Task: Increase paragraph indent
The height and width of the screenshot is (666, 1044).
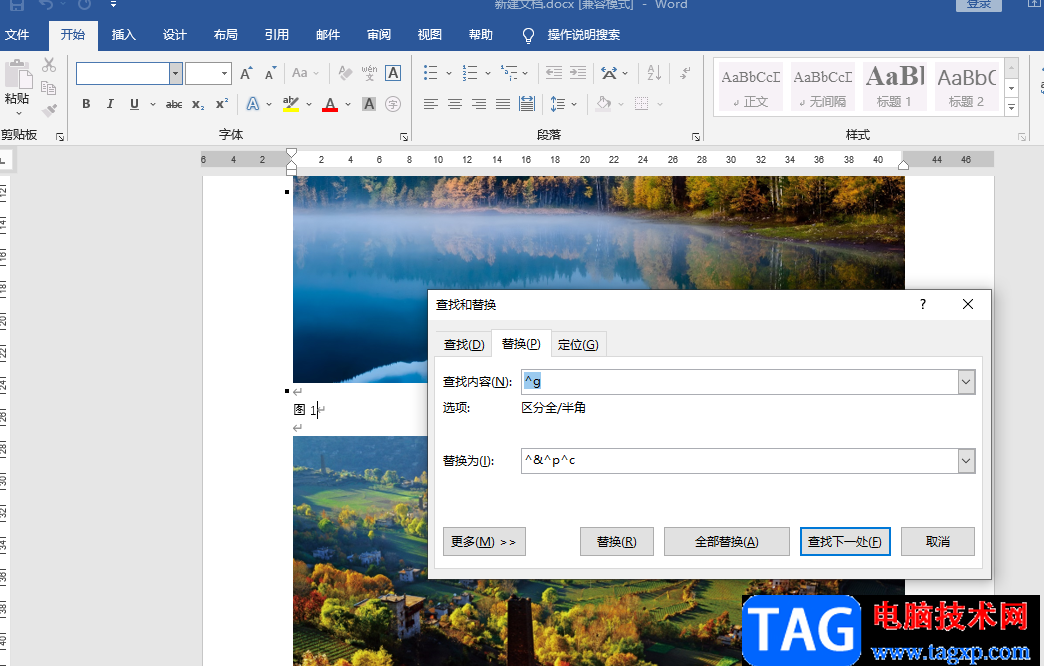Action: pos(578,73)
